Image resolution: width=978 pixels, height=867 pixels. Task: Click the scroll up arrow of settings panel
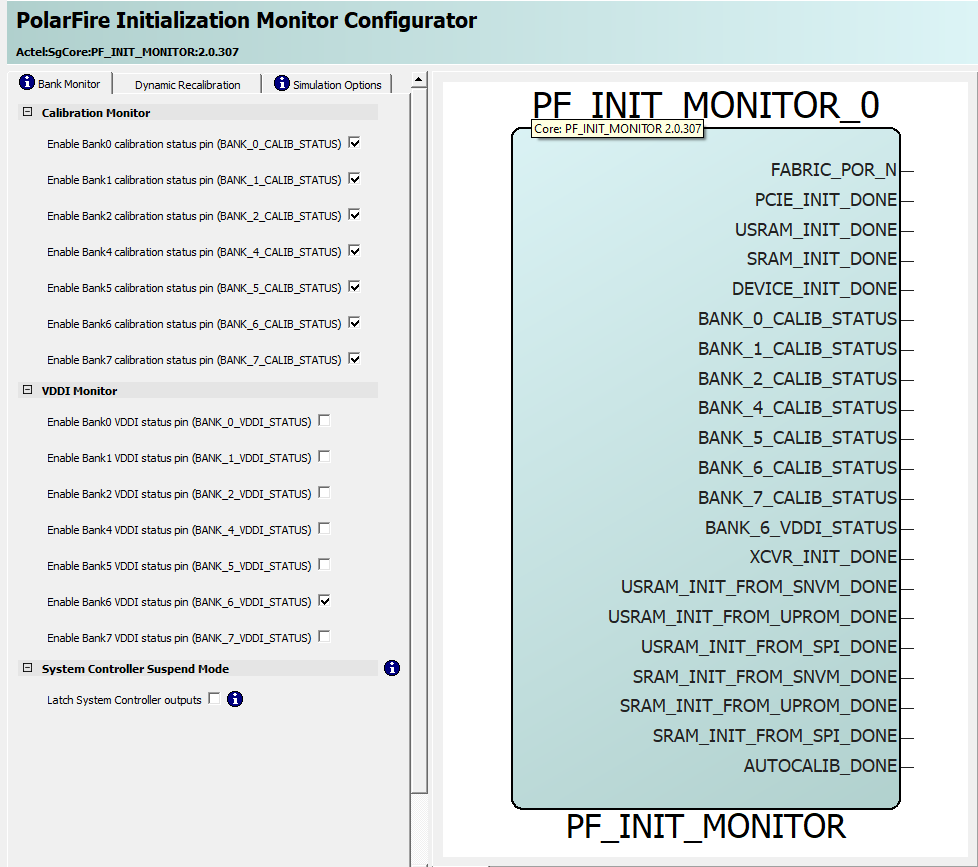tap(419, 79)
